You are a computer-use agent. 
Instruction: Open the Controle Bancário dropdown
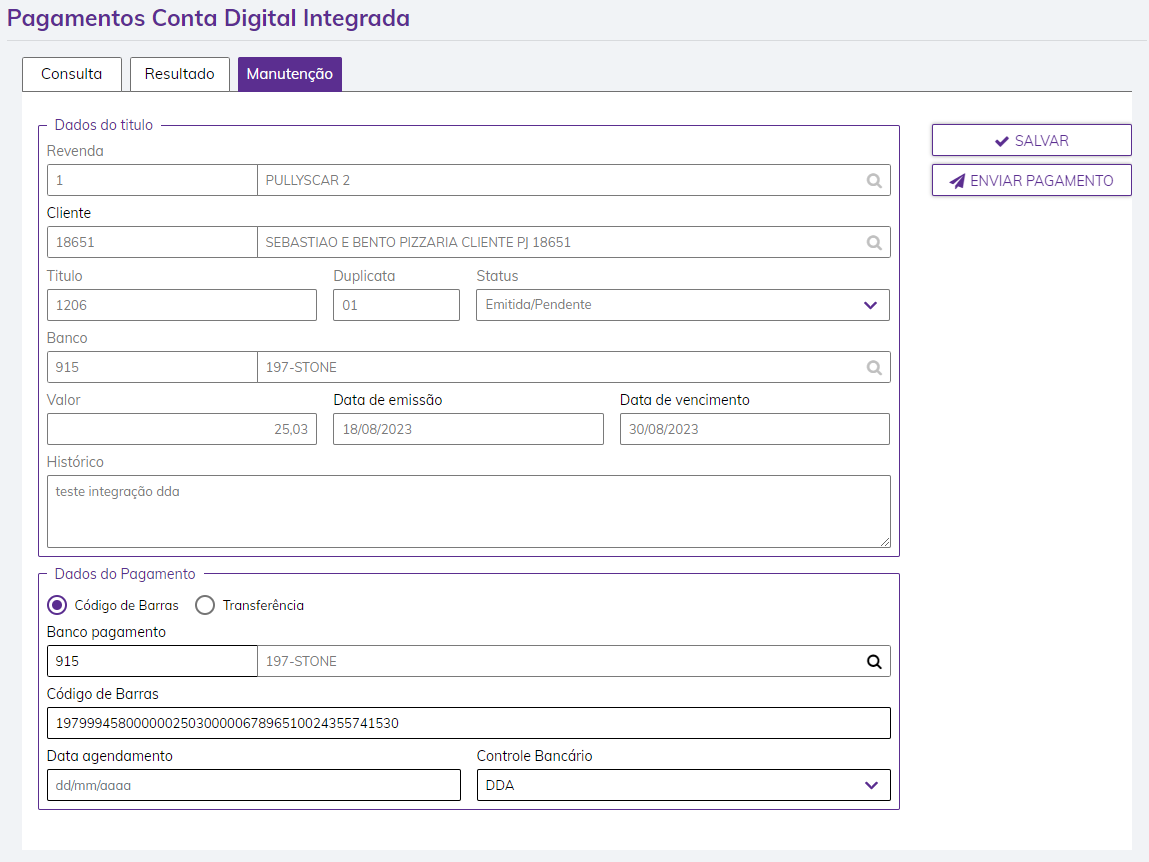point(869,785)
